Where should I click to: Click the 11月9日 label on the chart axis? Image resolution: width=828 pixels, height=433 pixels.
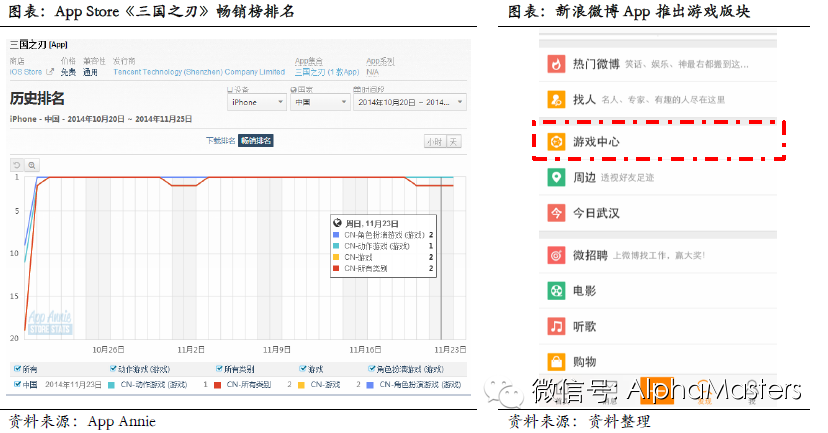coord(277,350)
